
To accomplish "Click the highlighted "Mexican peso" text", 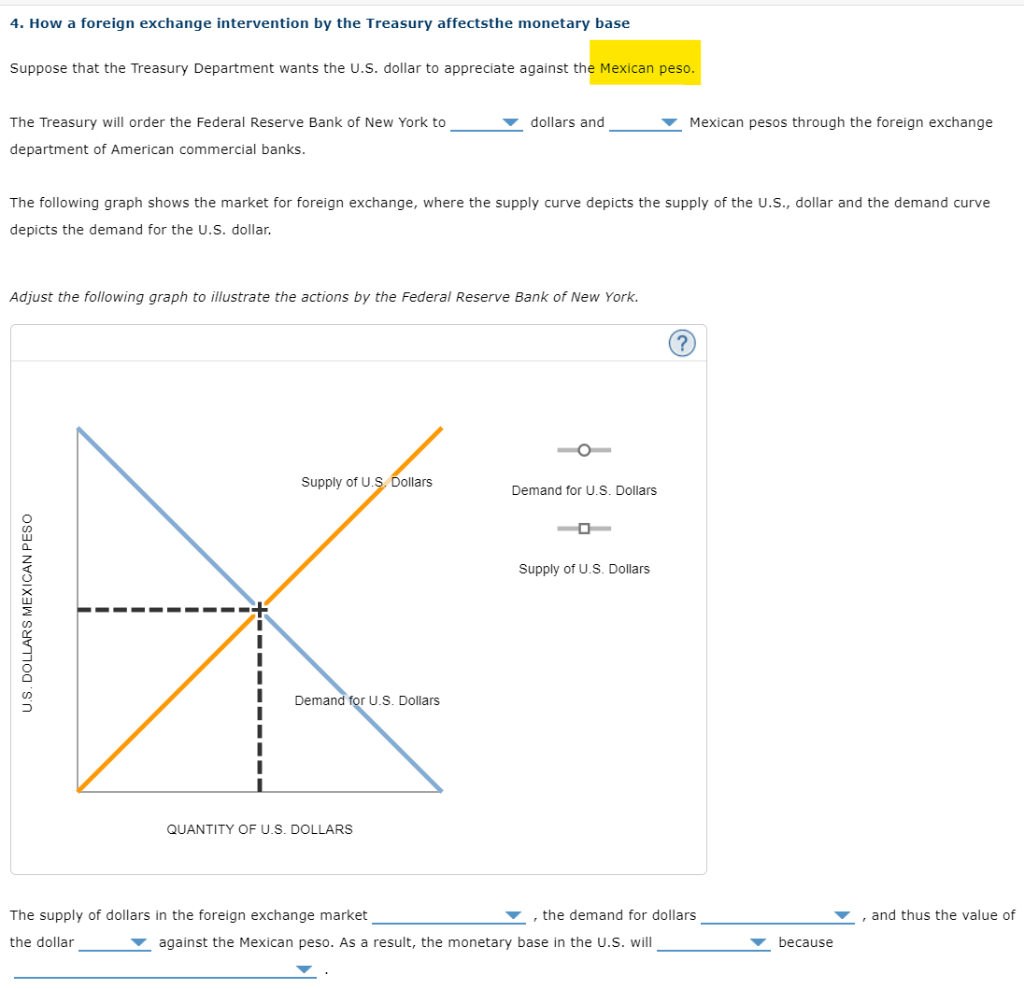I will click(x=646, y=67).
